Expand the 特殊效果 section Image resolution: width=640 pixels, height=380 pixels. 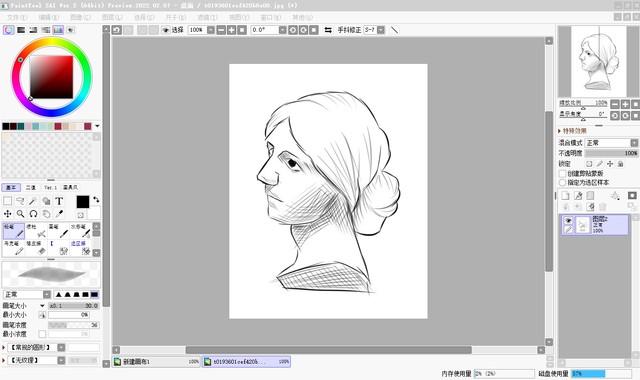572,131
